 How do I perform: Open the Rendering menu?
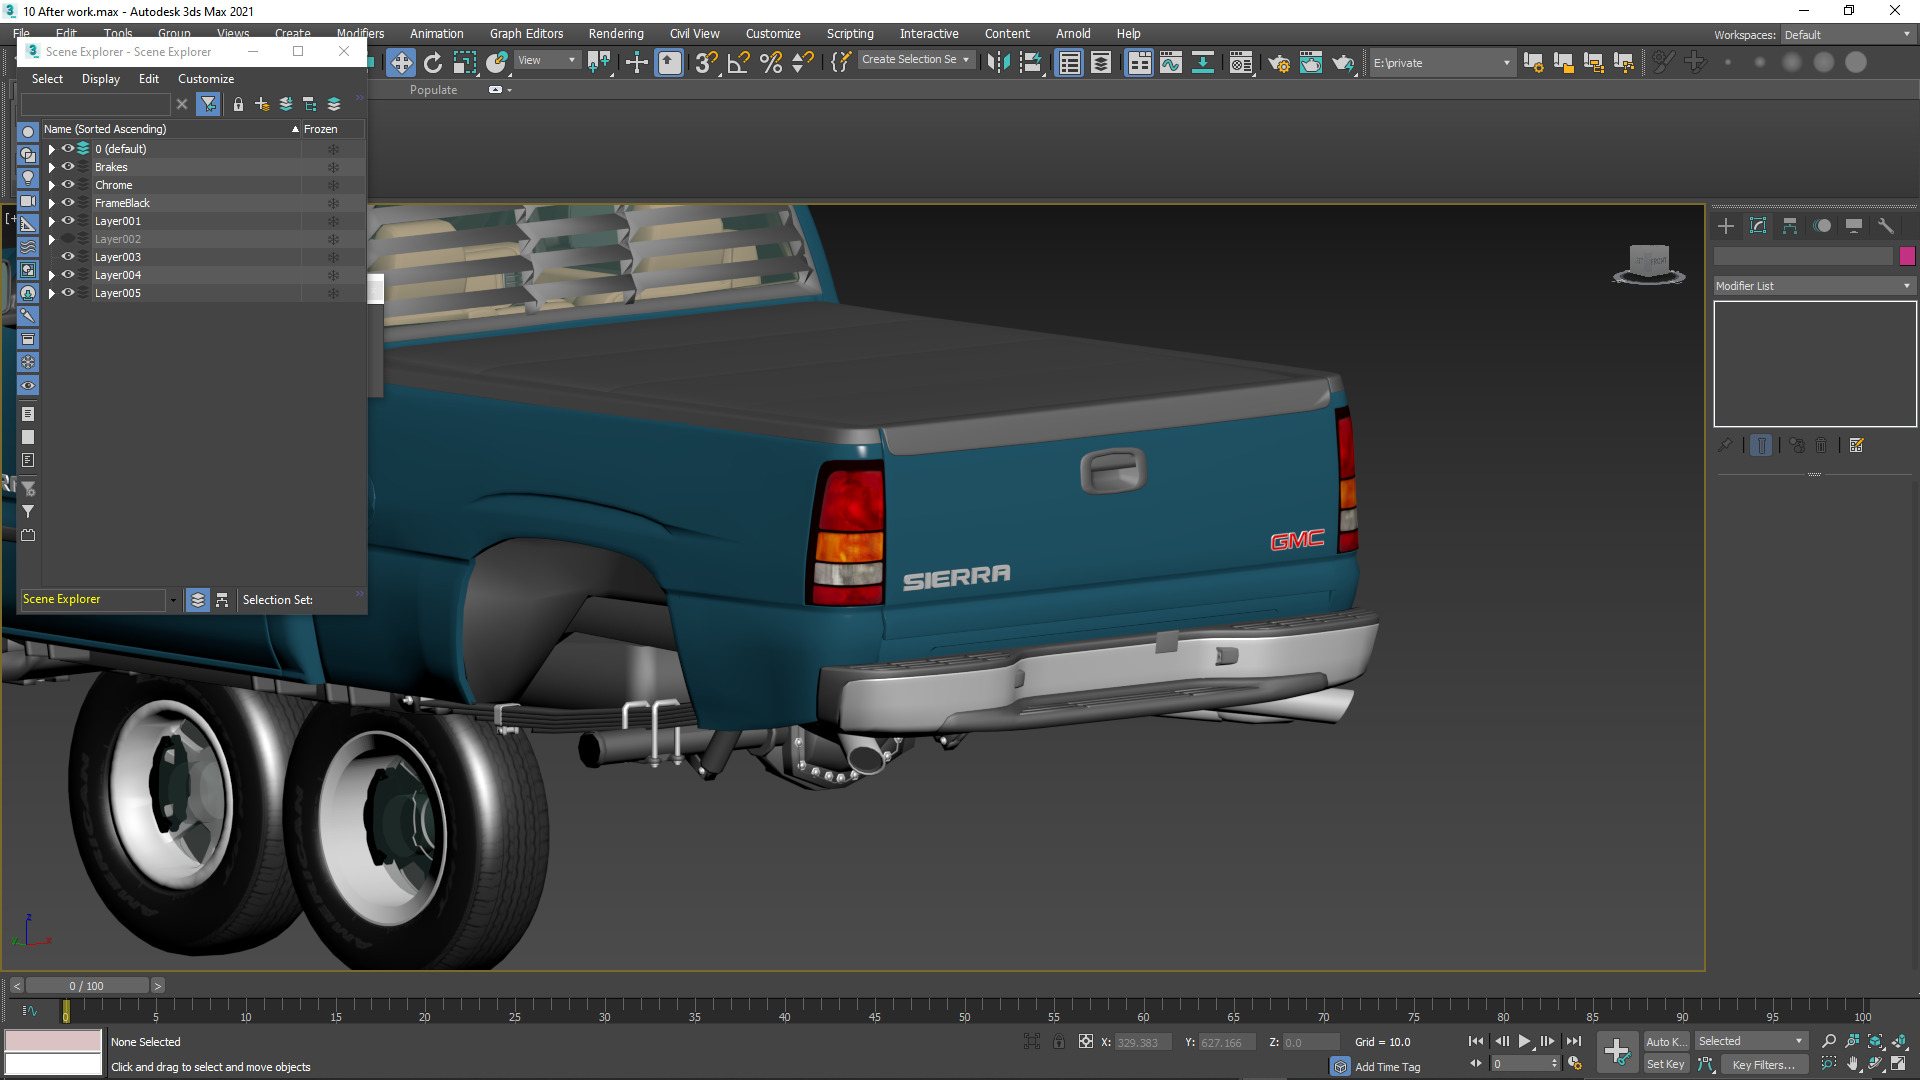click(615, 33)
